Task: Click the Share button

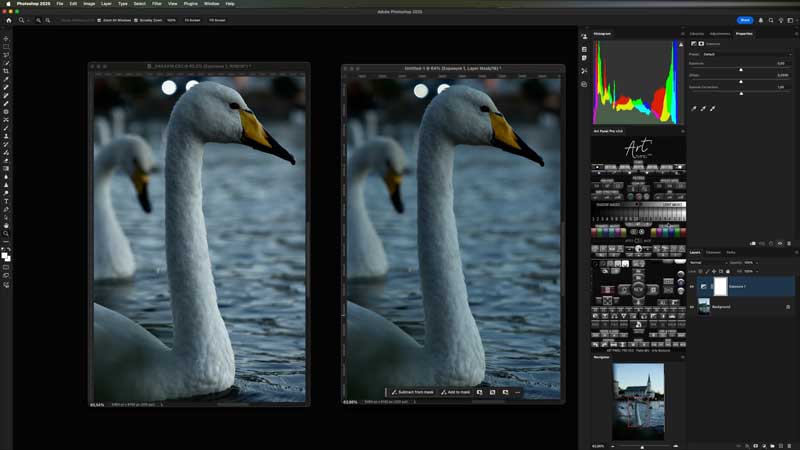Action: (745, 20)
